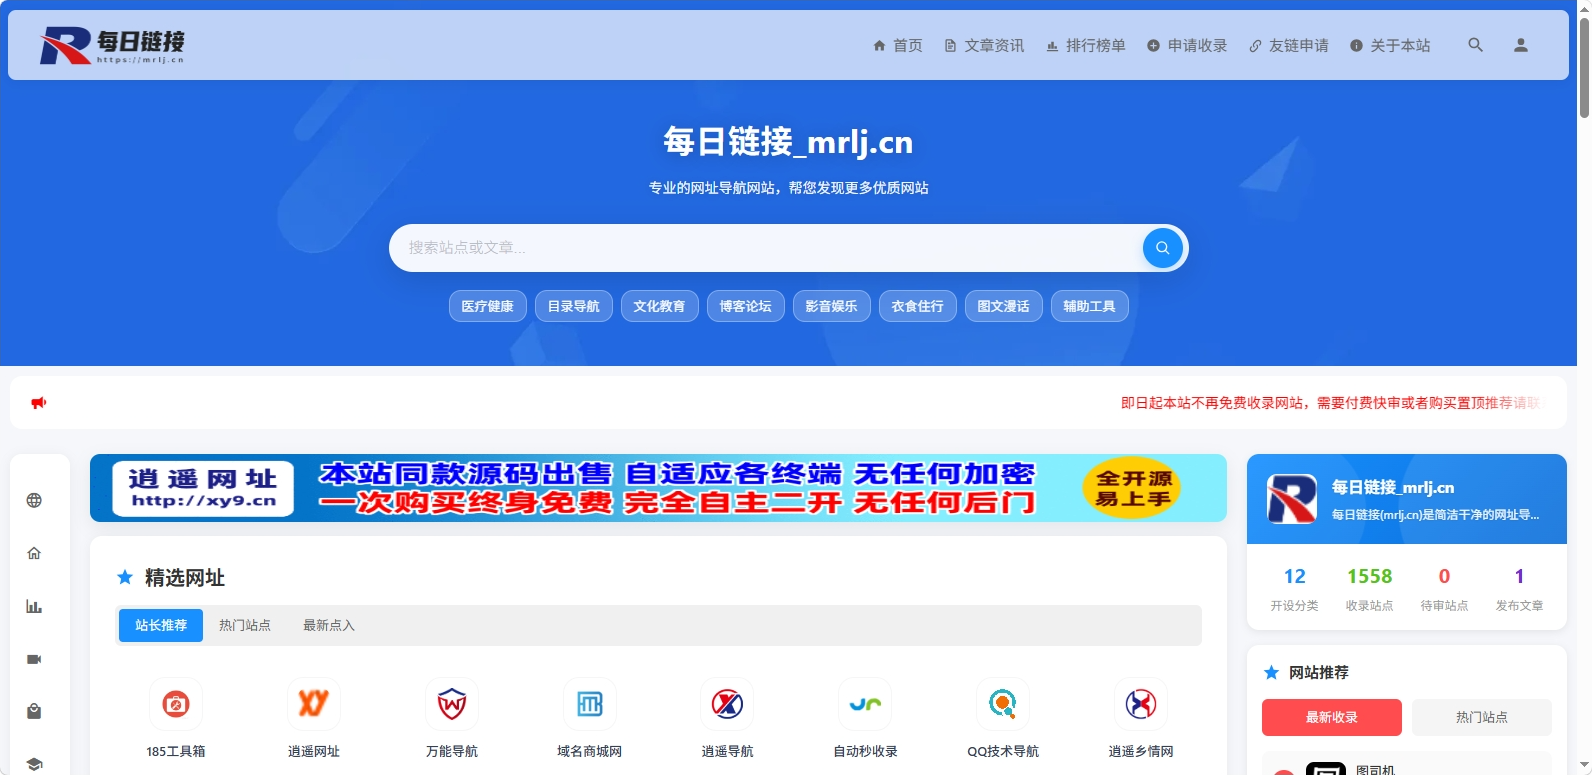Go to 首页 in top navigation
The width and height of the screenshot is (1592, 775).
(898, 45)
